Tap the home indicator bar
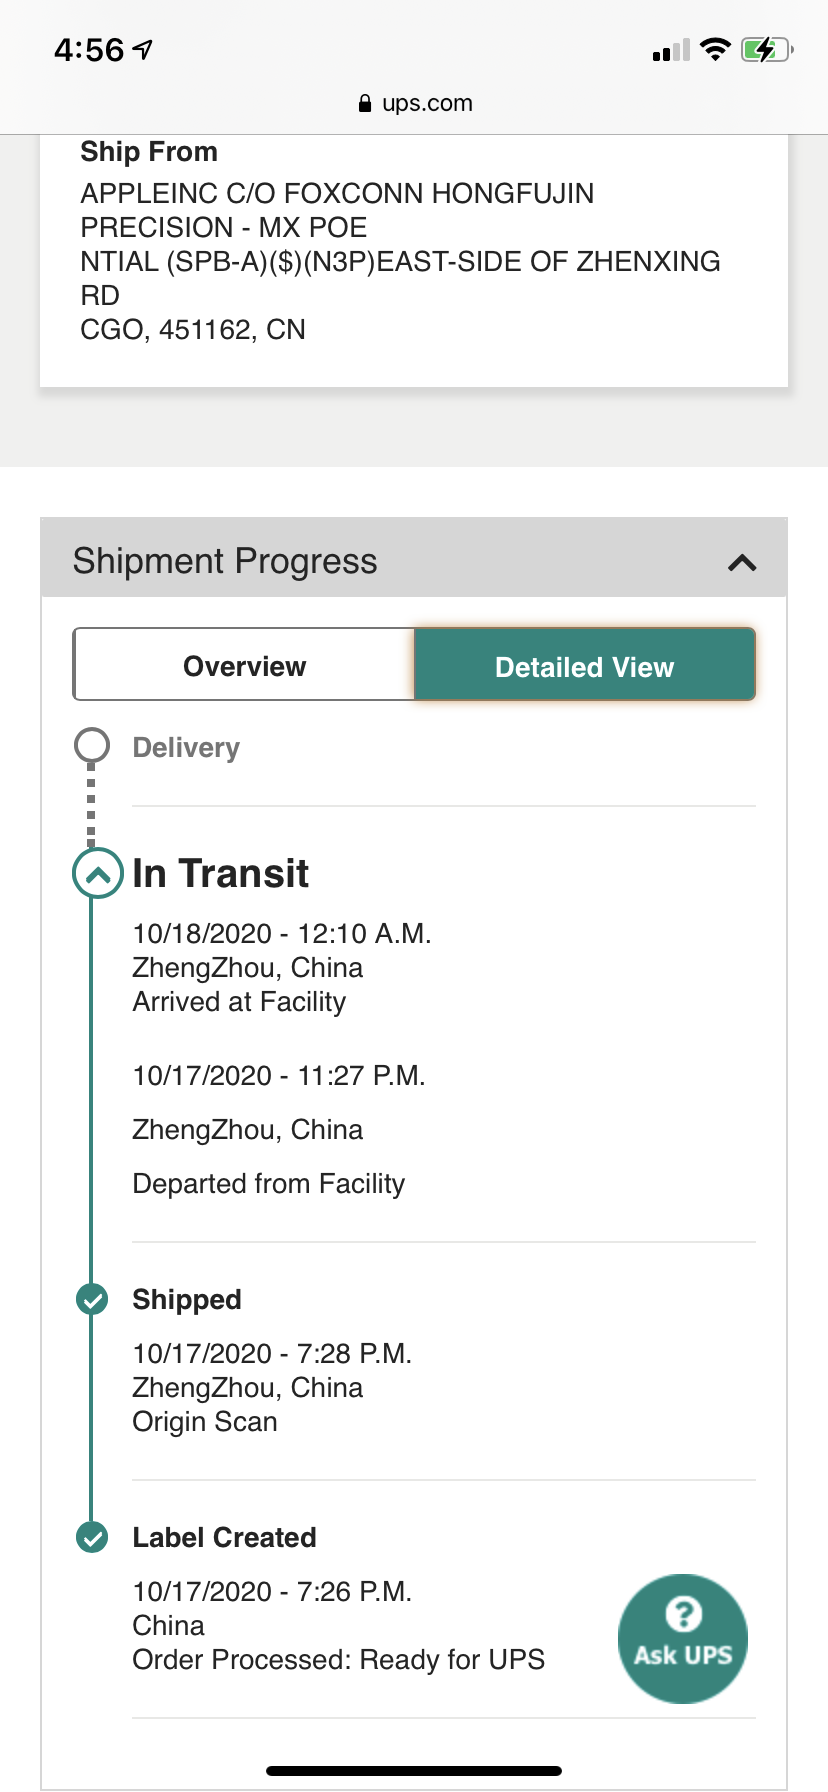This screenshot has width=828, height=1792. pyautogui.click(x=414, y=1771)
